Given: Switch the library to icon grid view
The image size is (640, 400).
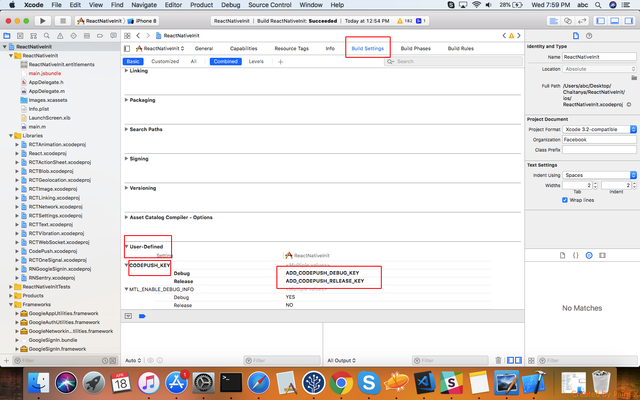Looking at the screenshot, I should 531,360.
